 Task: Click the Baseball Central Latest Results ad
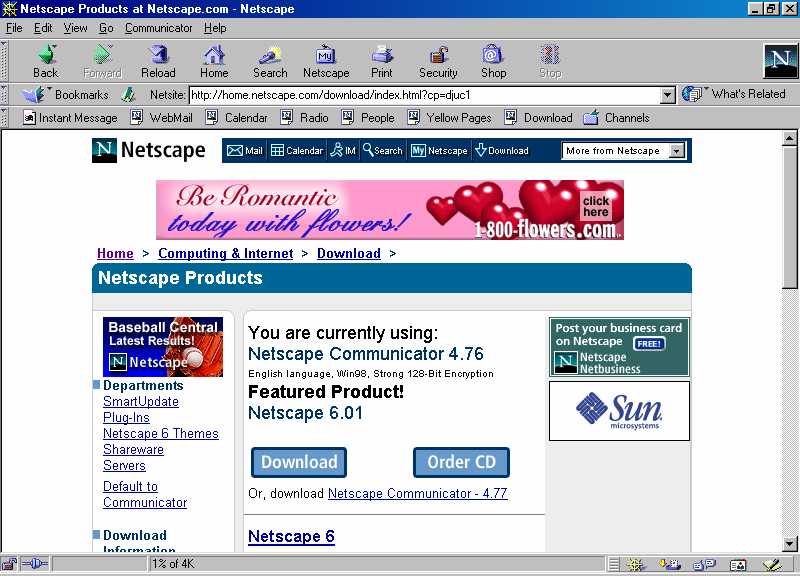[x=163, y=347]
